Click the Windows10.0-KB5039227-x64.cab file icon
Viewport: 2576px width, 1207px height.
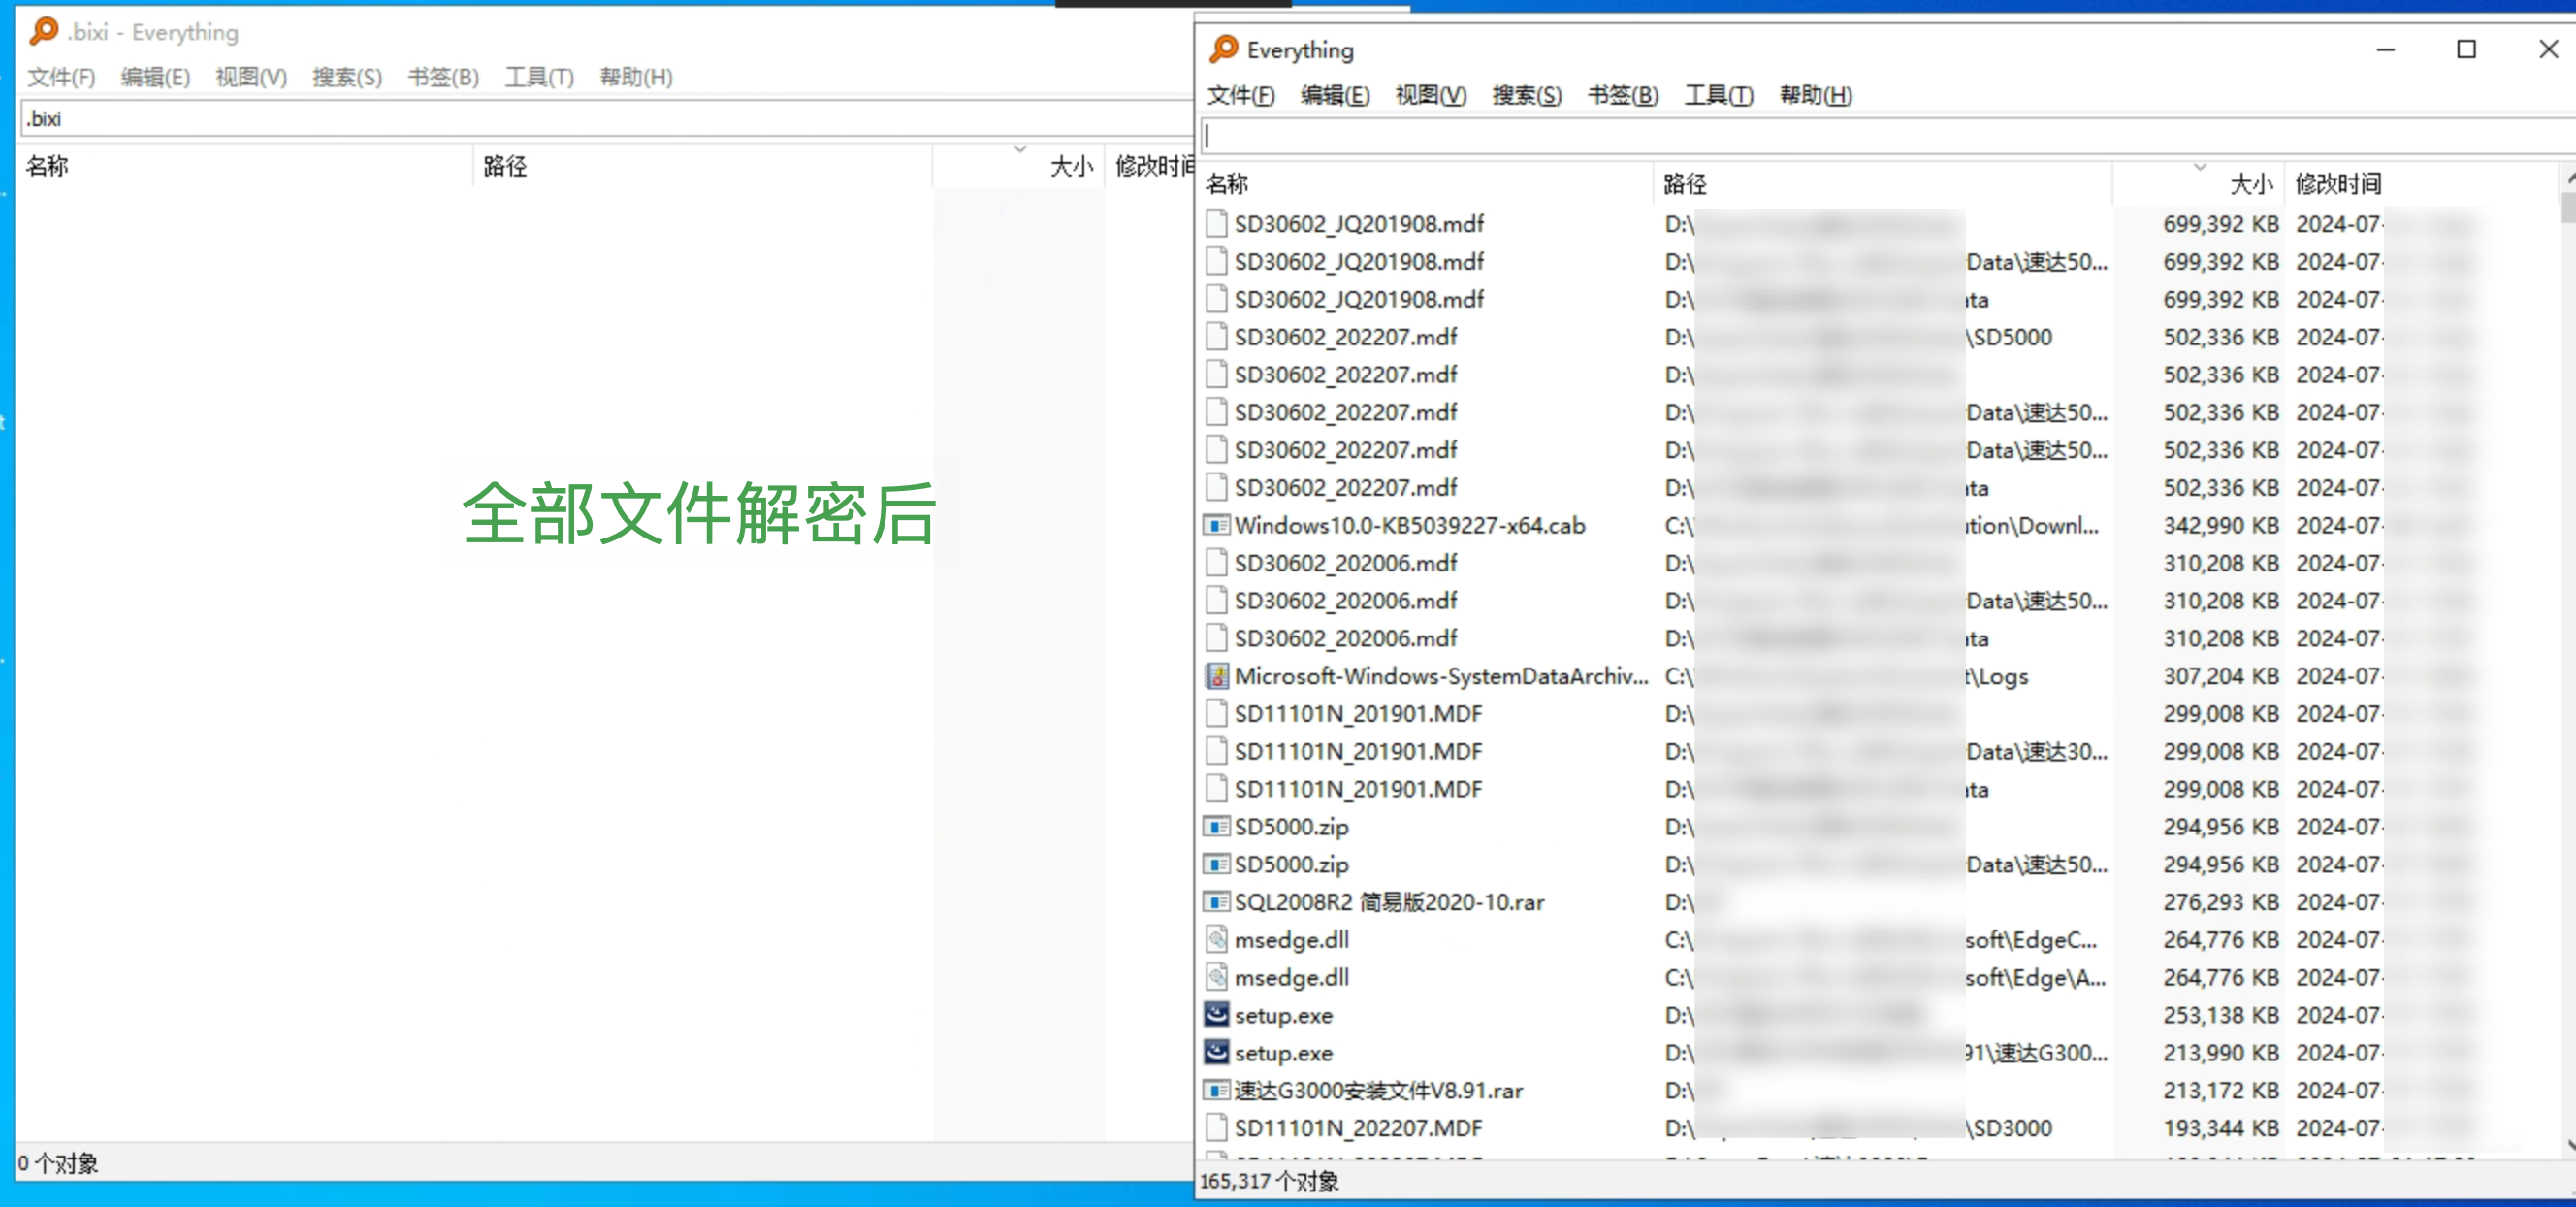coord(1216,525)
